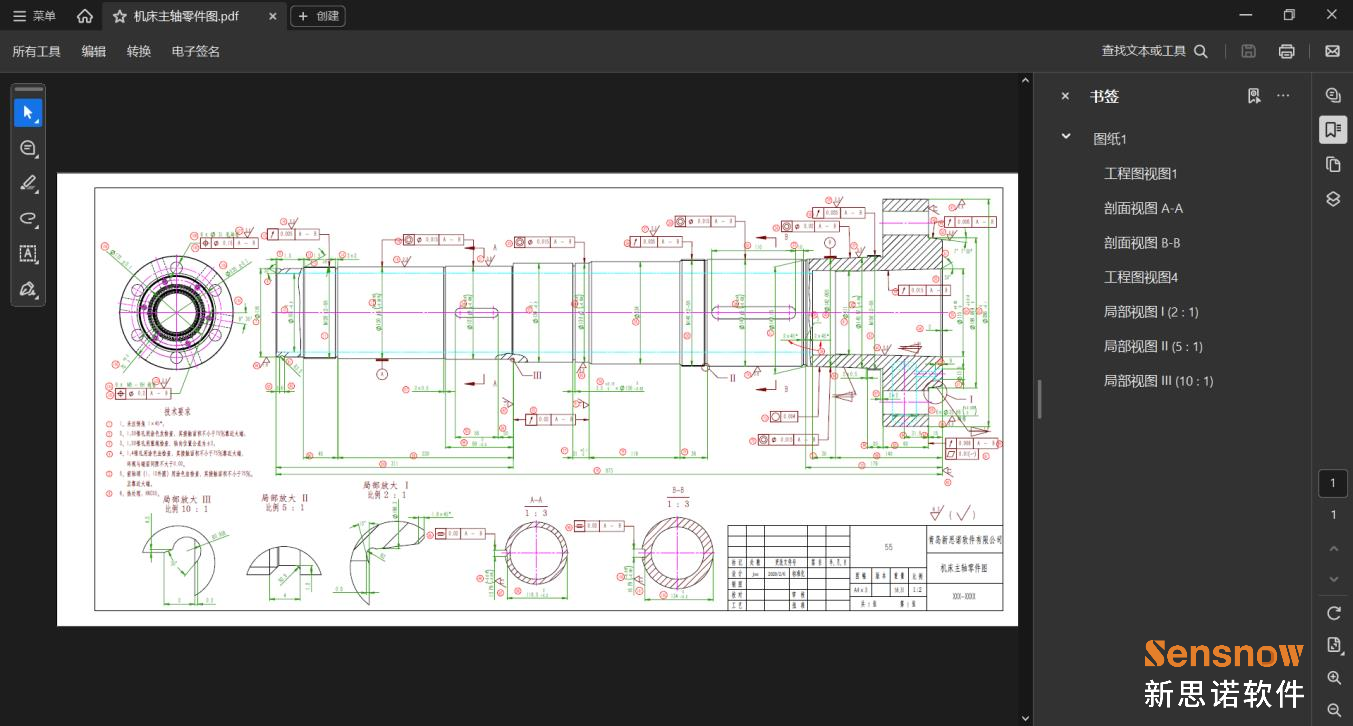Click the print icon

click(1287, 51)
